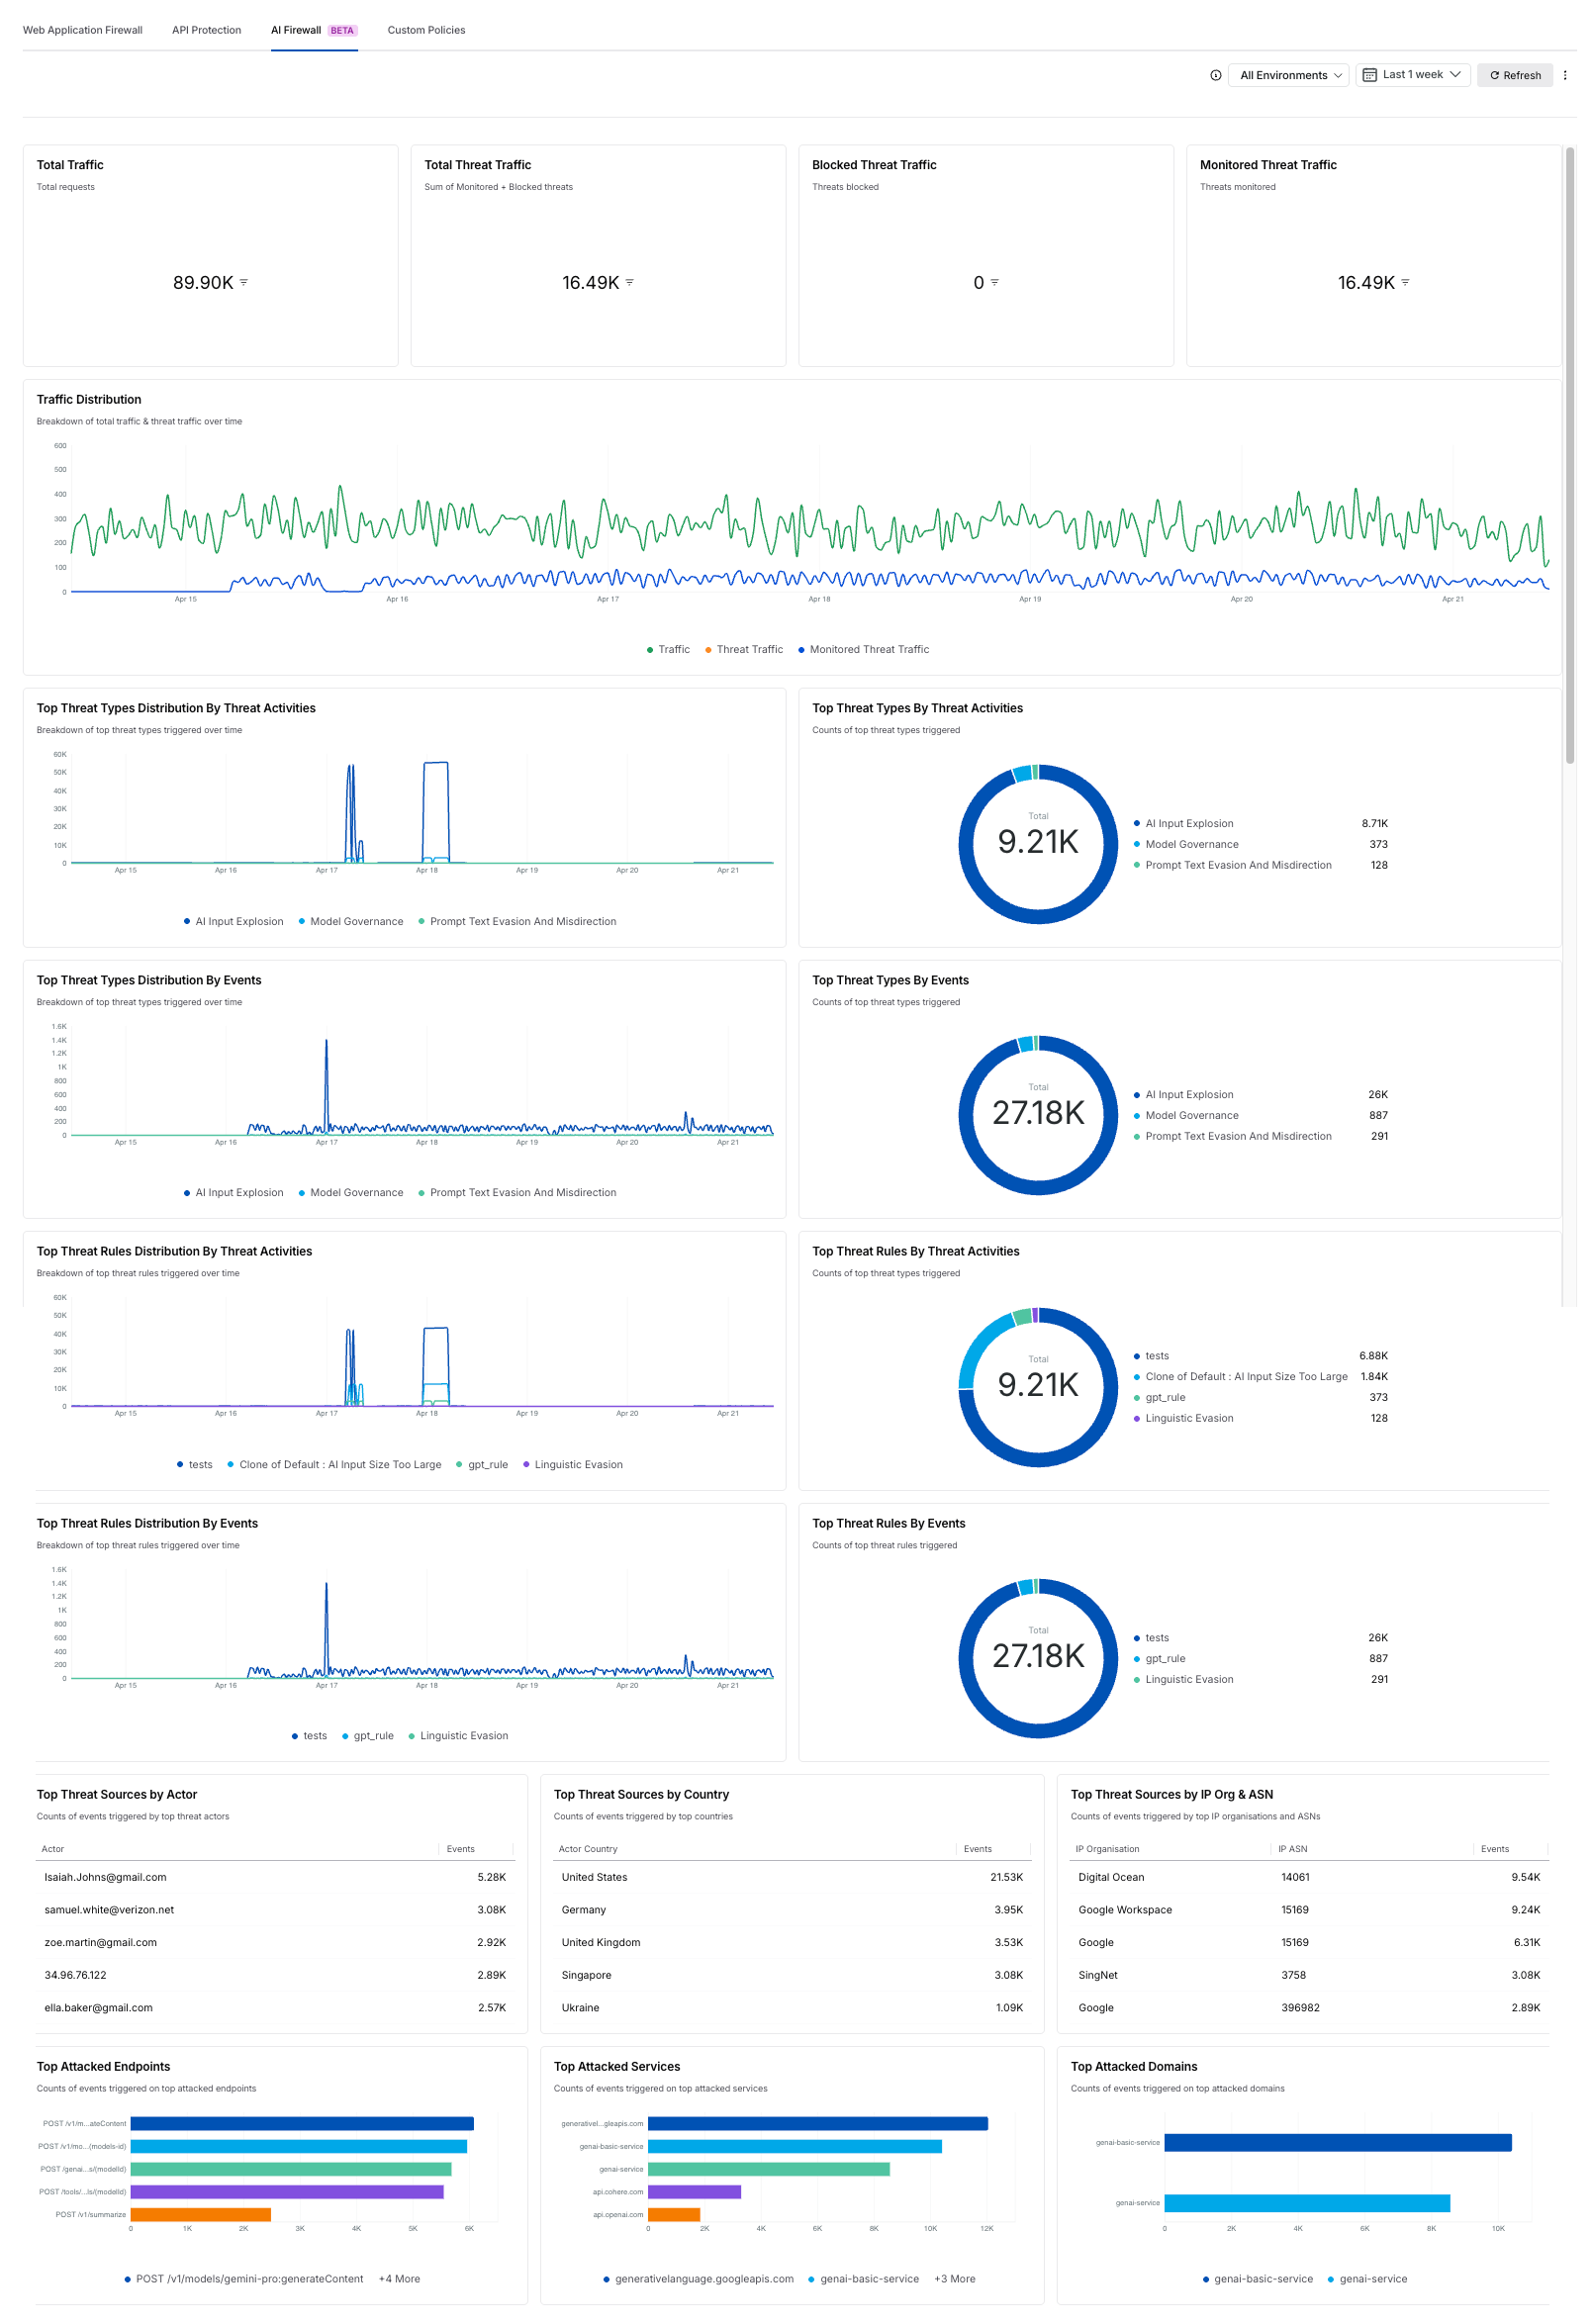
Task: Click the Refresh button
Action: click(x=1515, y=76)
